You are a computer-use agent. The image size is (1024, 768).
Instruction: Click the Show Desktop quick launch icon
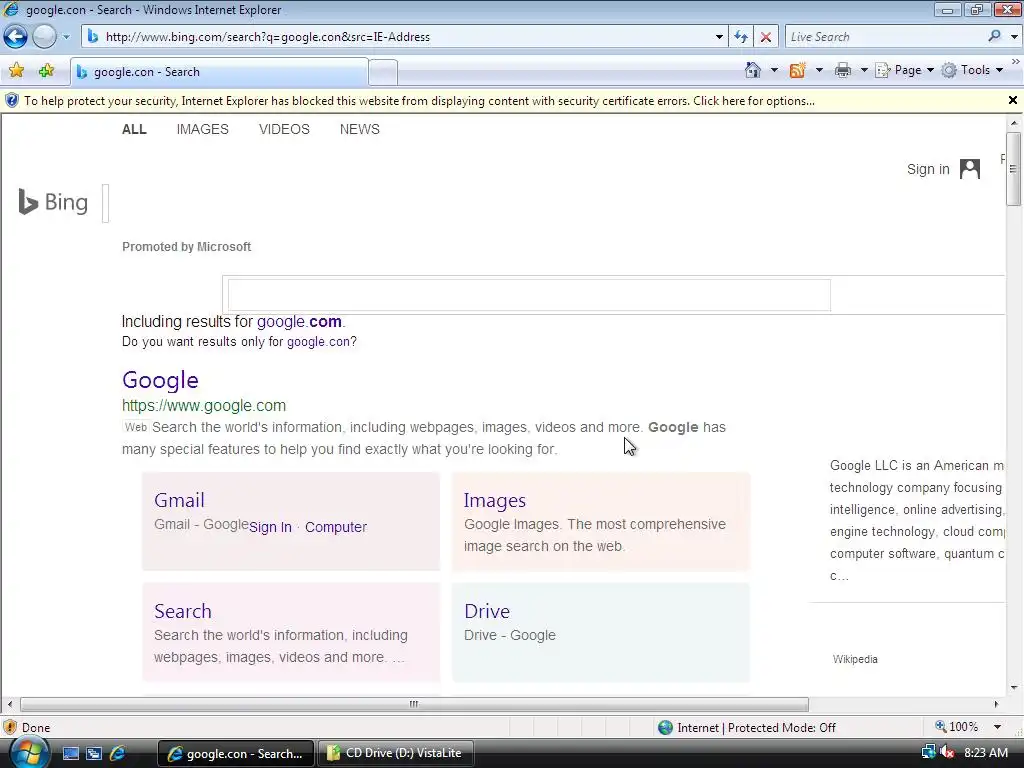tap(71, 753)
